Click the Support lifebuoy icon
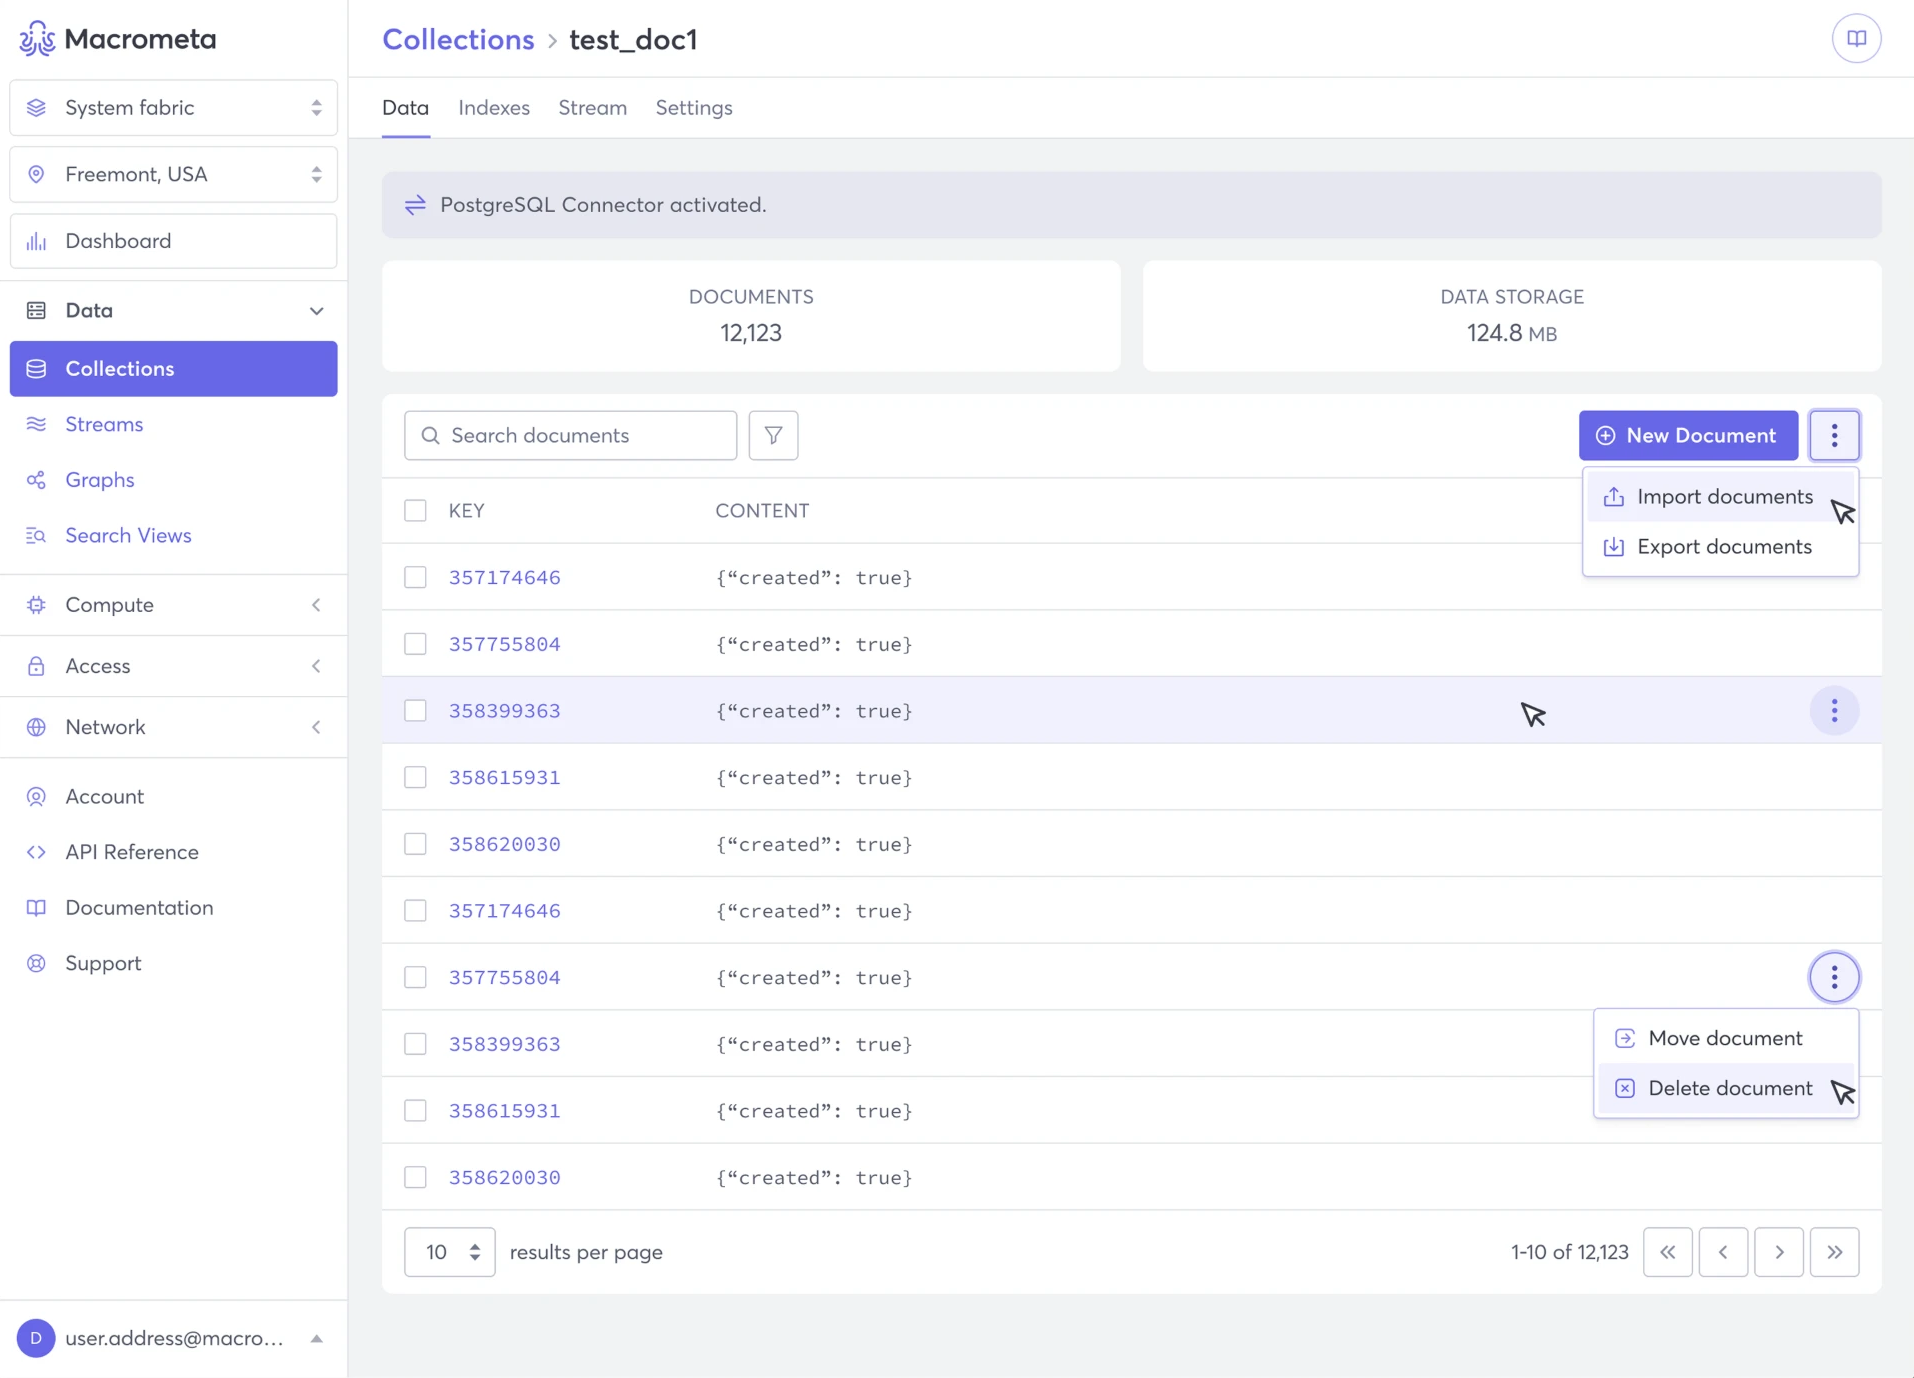This screenshot has height=1378, width=1914. point(36,963)
